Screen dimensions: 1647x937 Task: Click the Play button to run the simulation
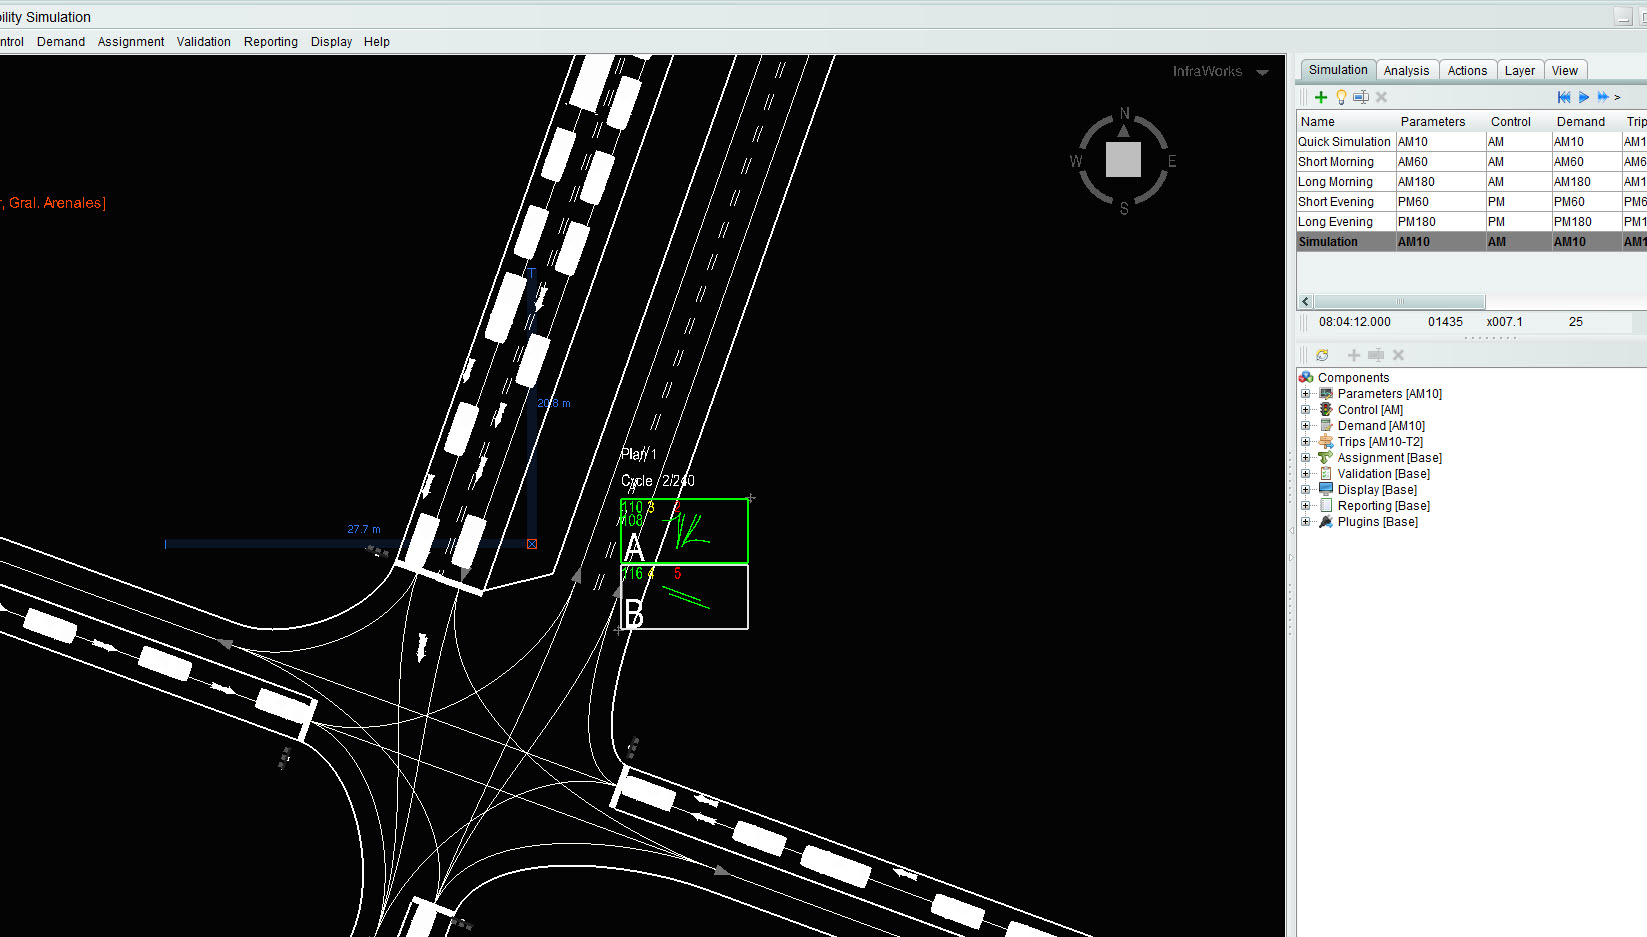point(1584,97)
